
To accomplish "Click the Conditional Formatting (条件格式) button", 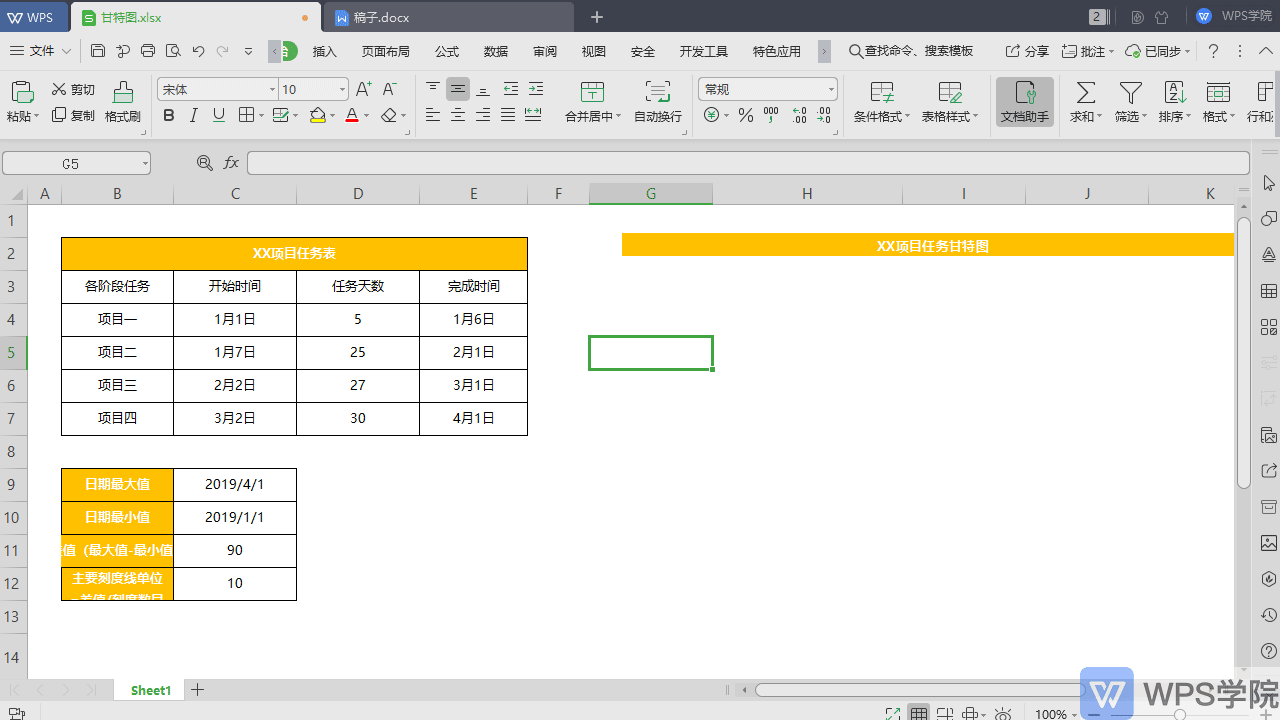I will click(882, 102).
